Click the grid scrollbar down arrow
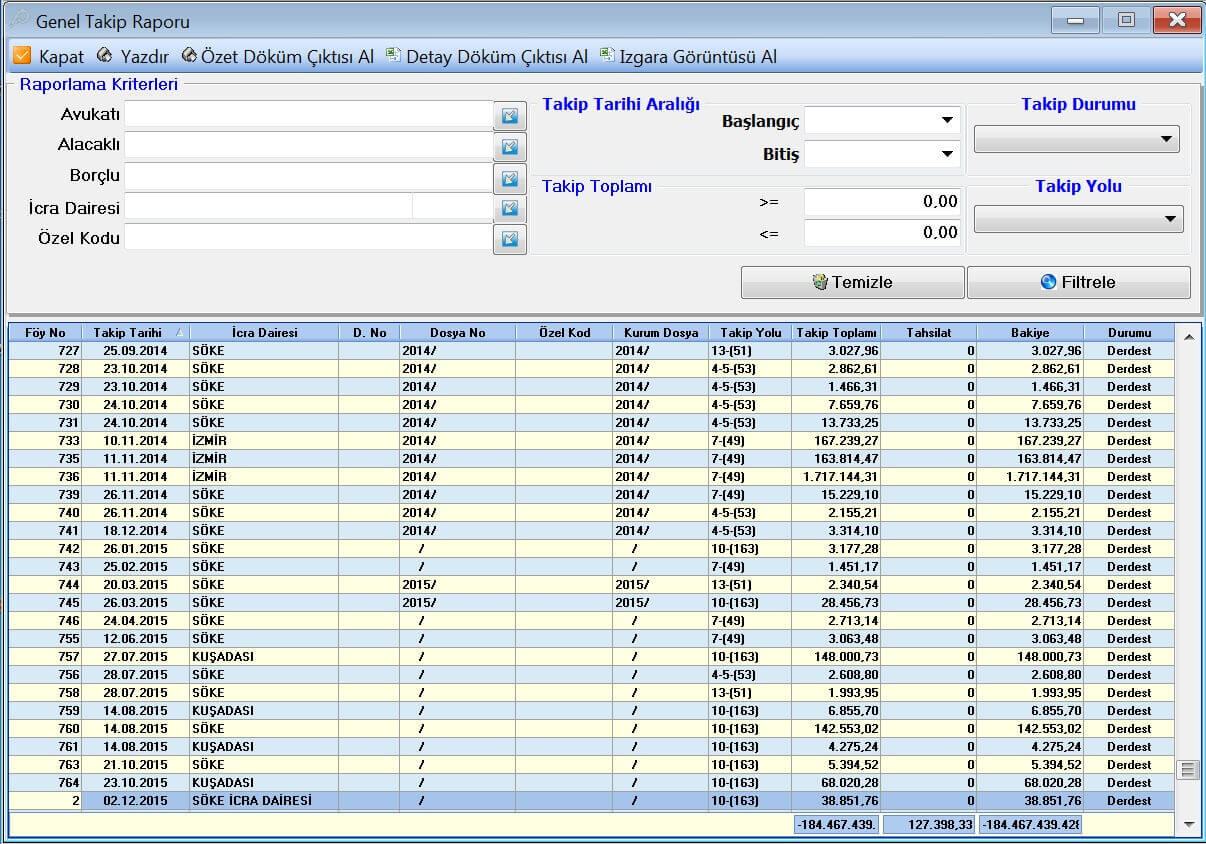The width and height of the screenshot is (1206, 844). pyautogui.click(x=1188, y=824)
